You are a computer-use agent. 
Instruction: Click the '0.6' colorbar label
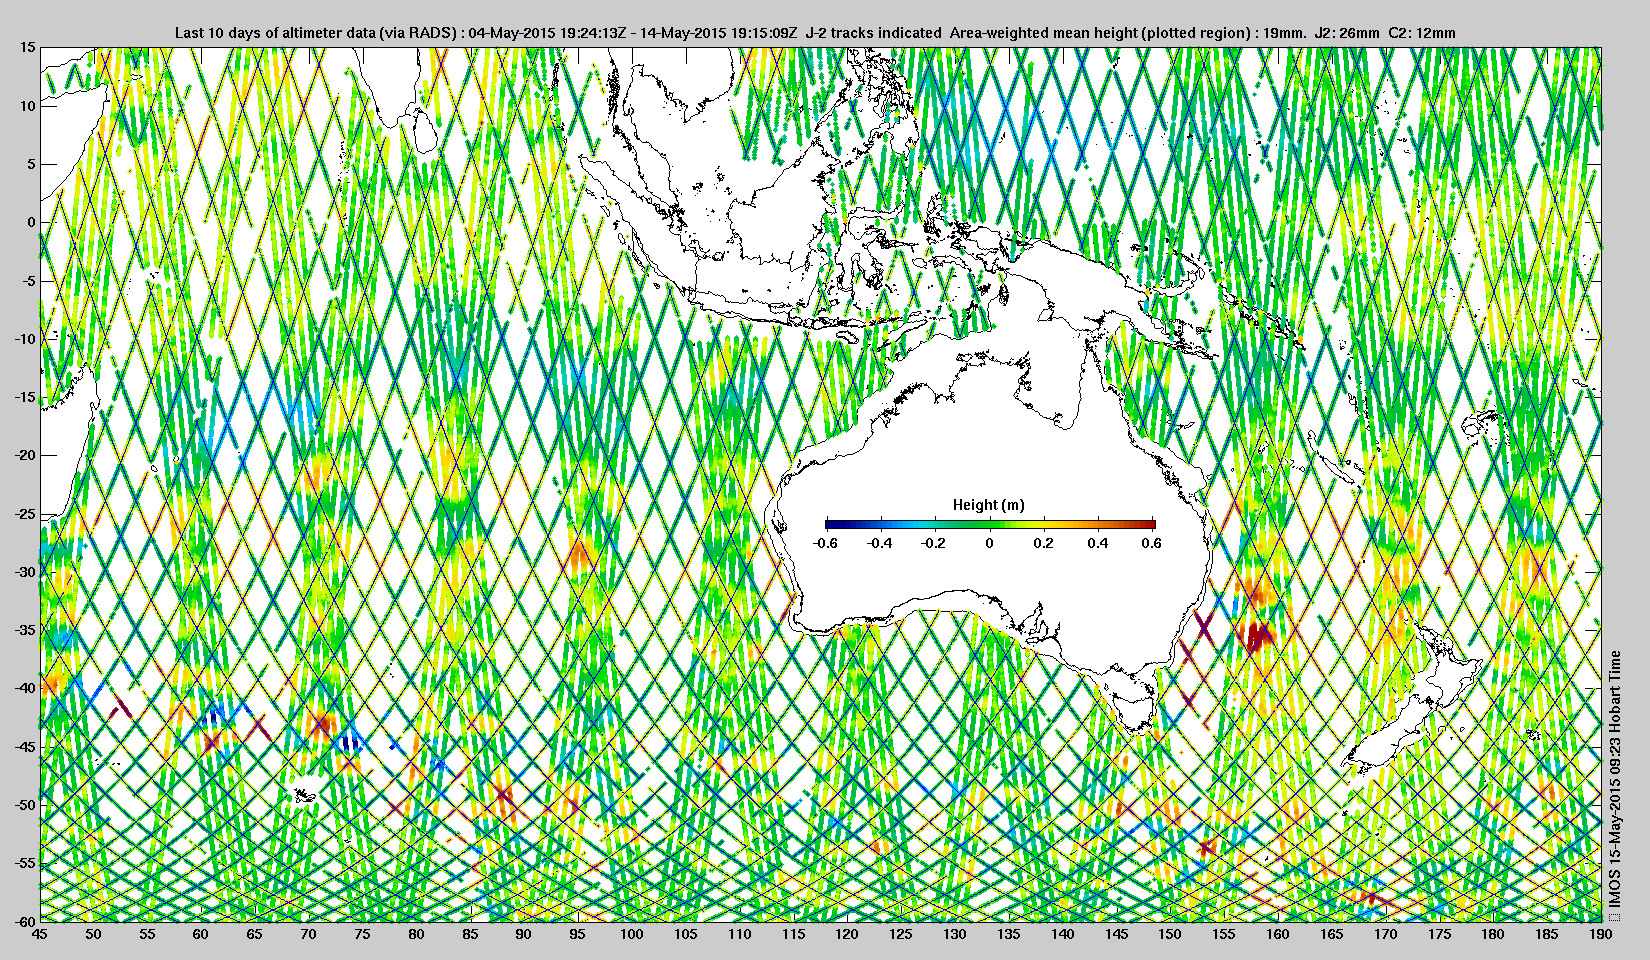1152,544
